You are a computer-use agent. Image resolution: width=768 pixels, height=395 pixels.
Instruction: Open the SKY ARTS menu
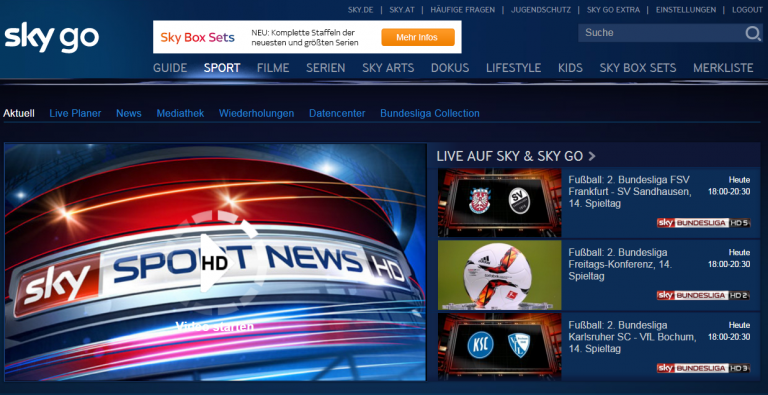pyautogui.click(x=388, y=68)
